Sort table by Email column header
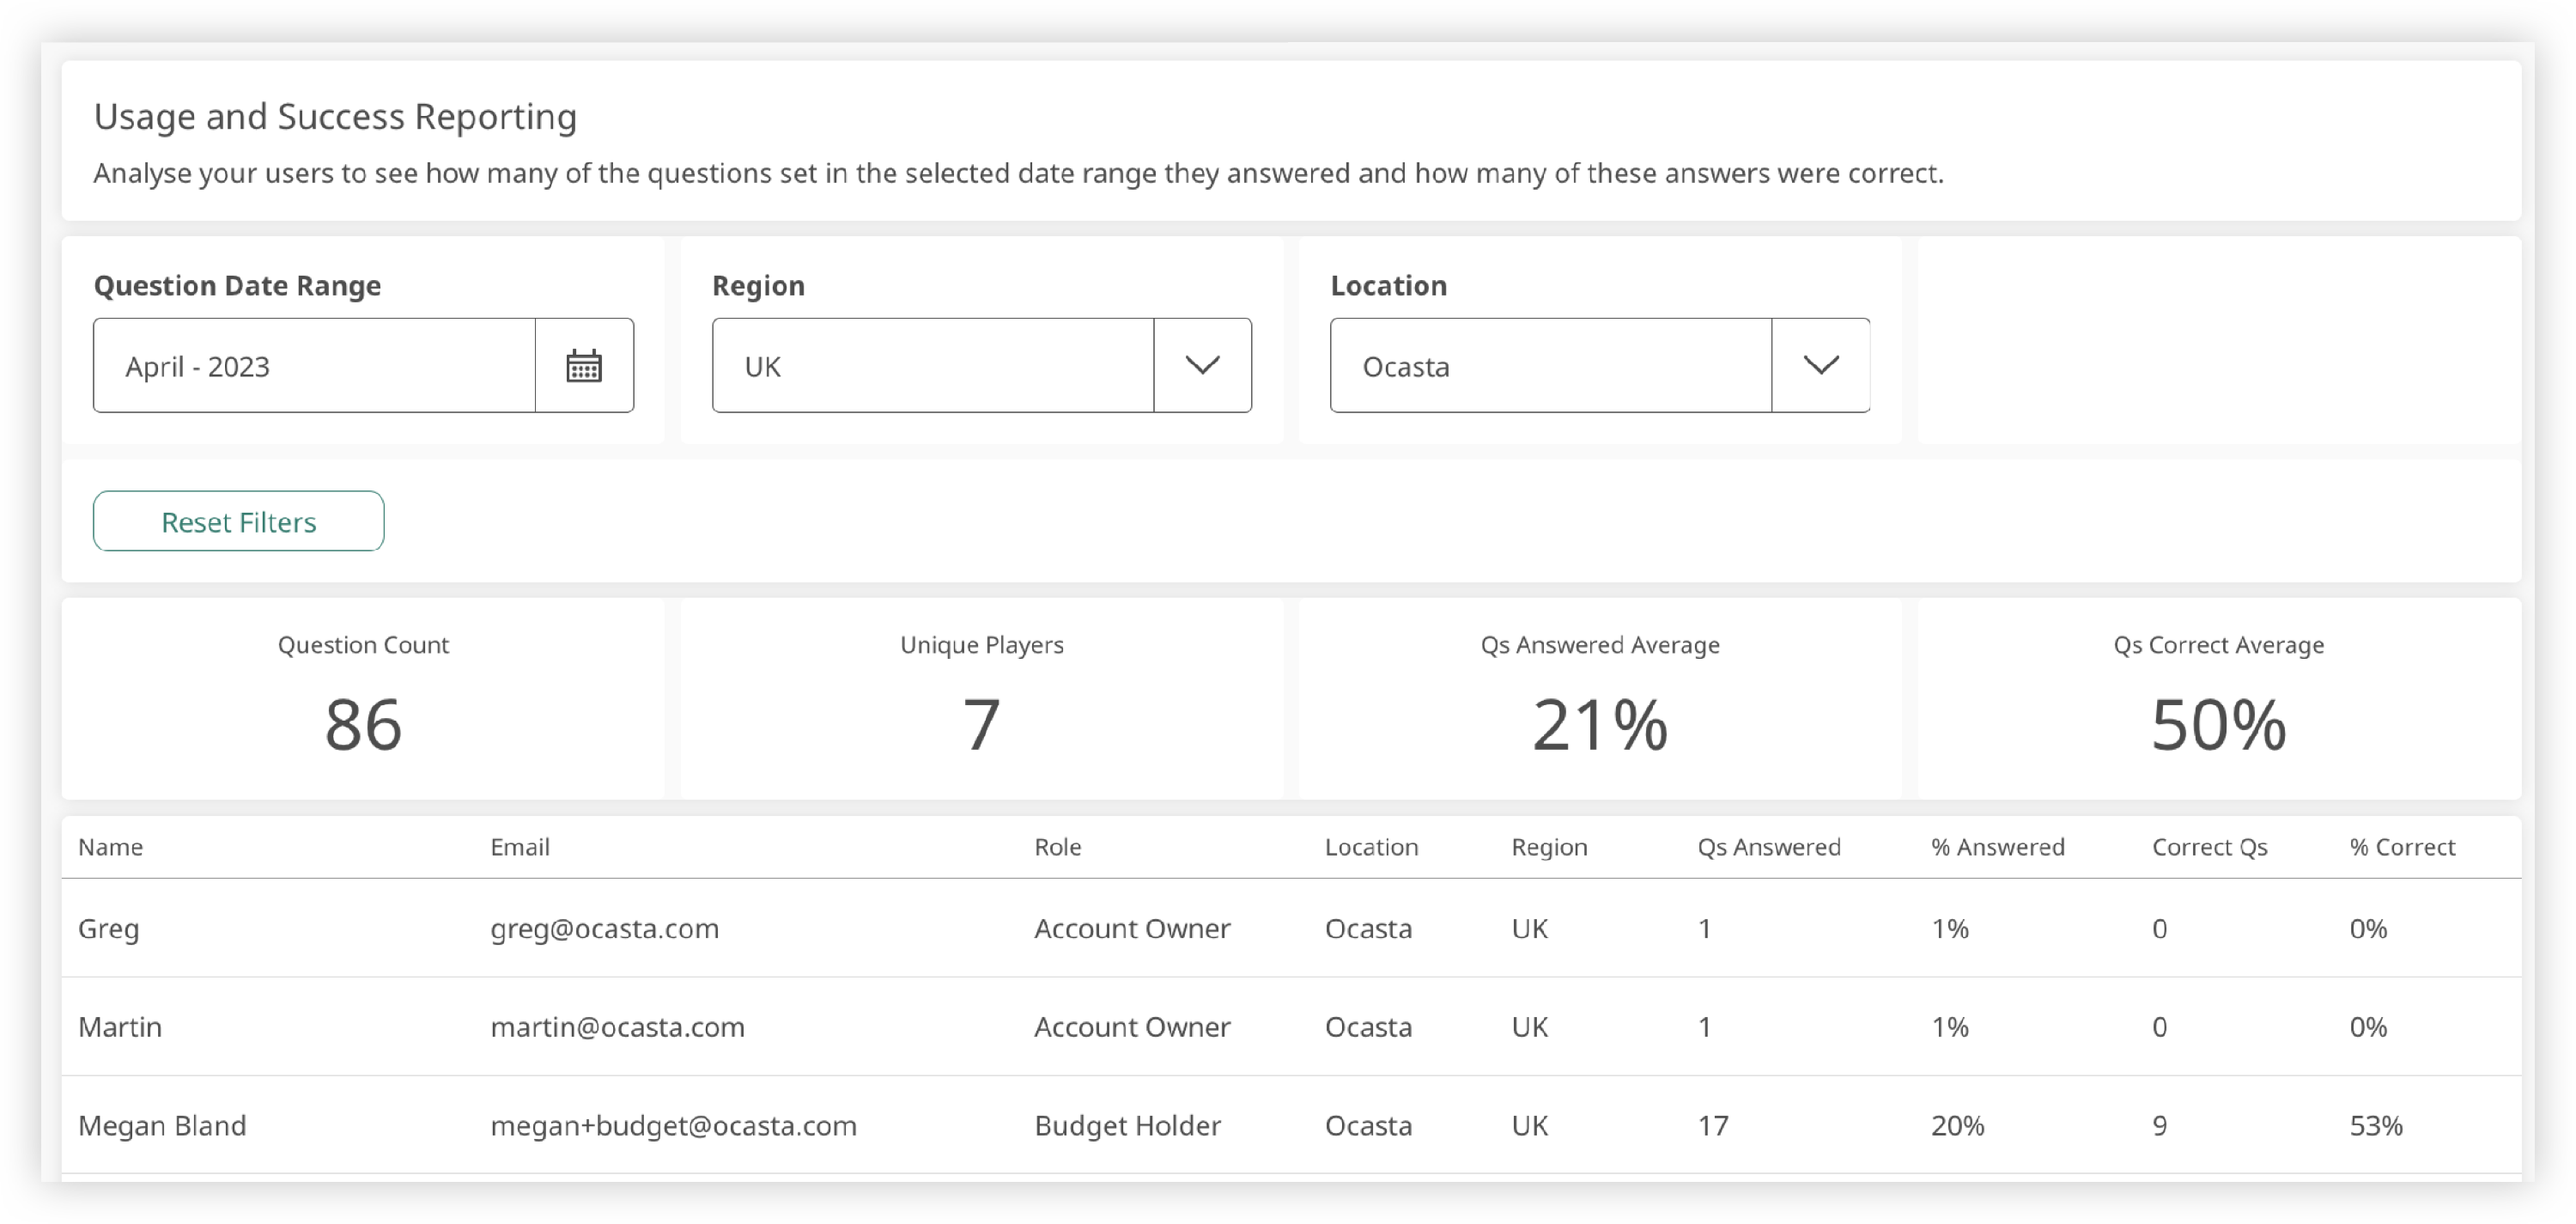The width and height of the screenshot is (2576, 1224). point(520,847)
